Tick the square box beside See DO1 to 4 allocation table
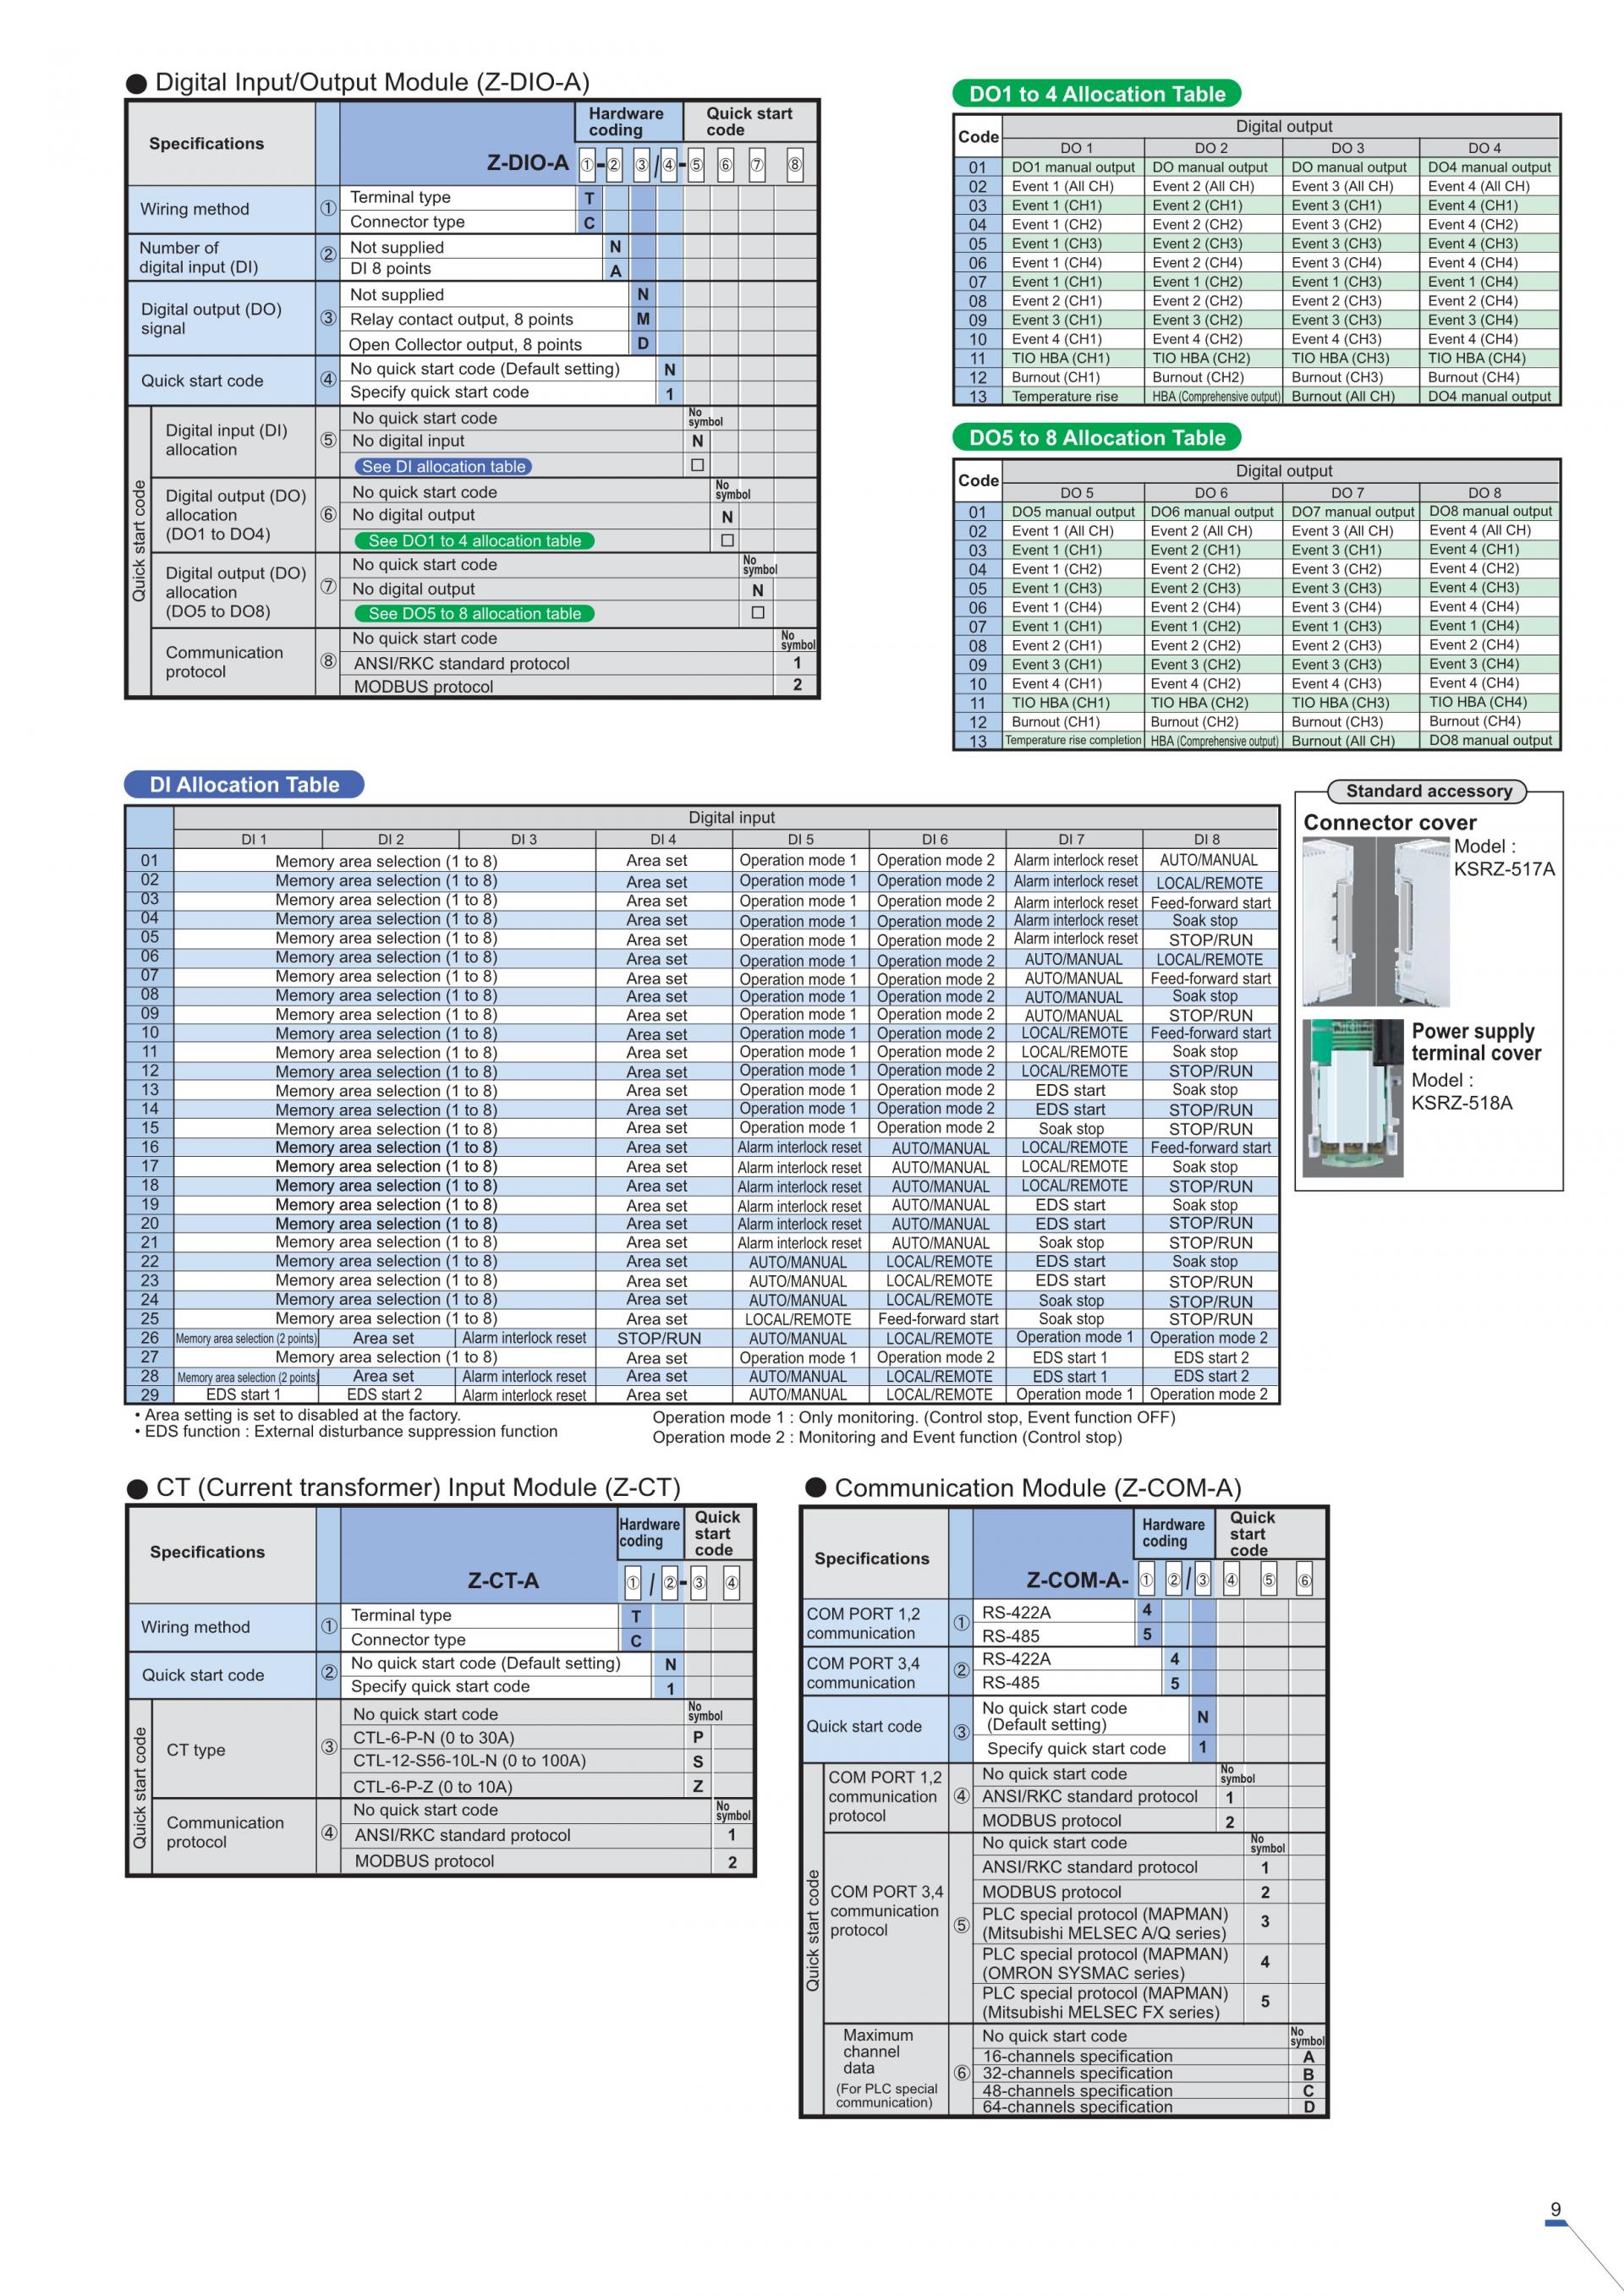1624x2296 pixels. (727, 540)
